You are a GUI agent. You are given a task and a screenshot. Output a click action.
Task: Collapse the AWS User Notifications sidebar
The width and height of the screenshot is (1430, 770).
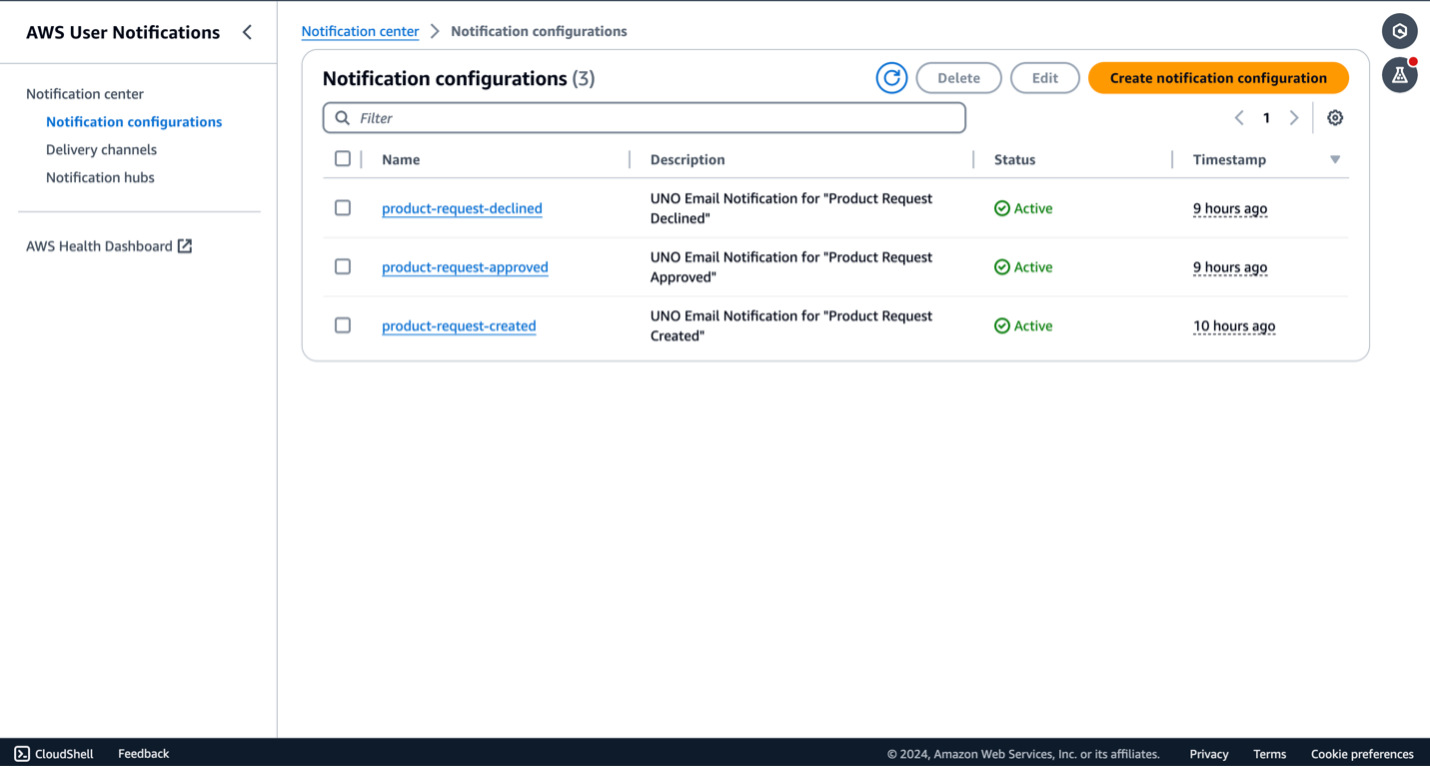247,31
